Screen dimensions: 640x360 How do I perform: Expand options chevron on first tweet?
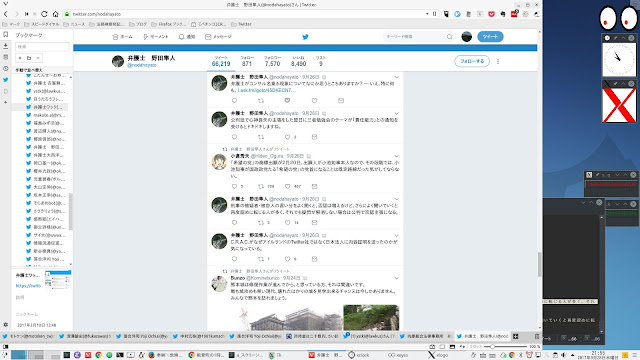point(396,77)
